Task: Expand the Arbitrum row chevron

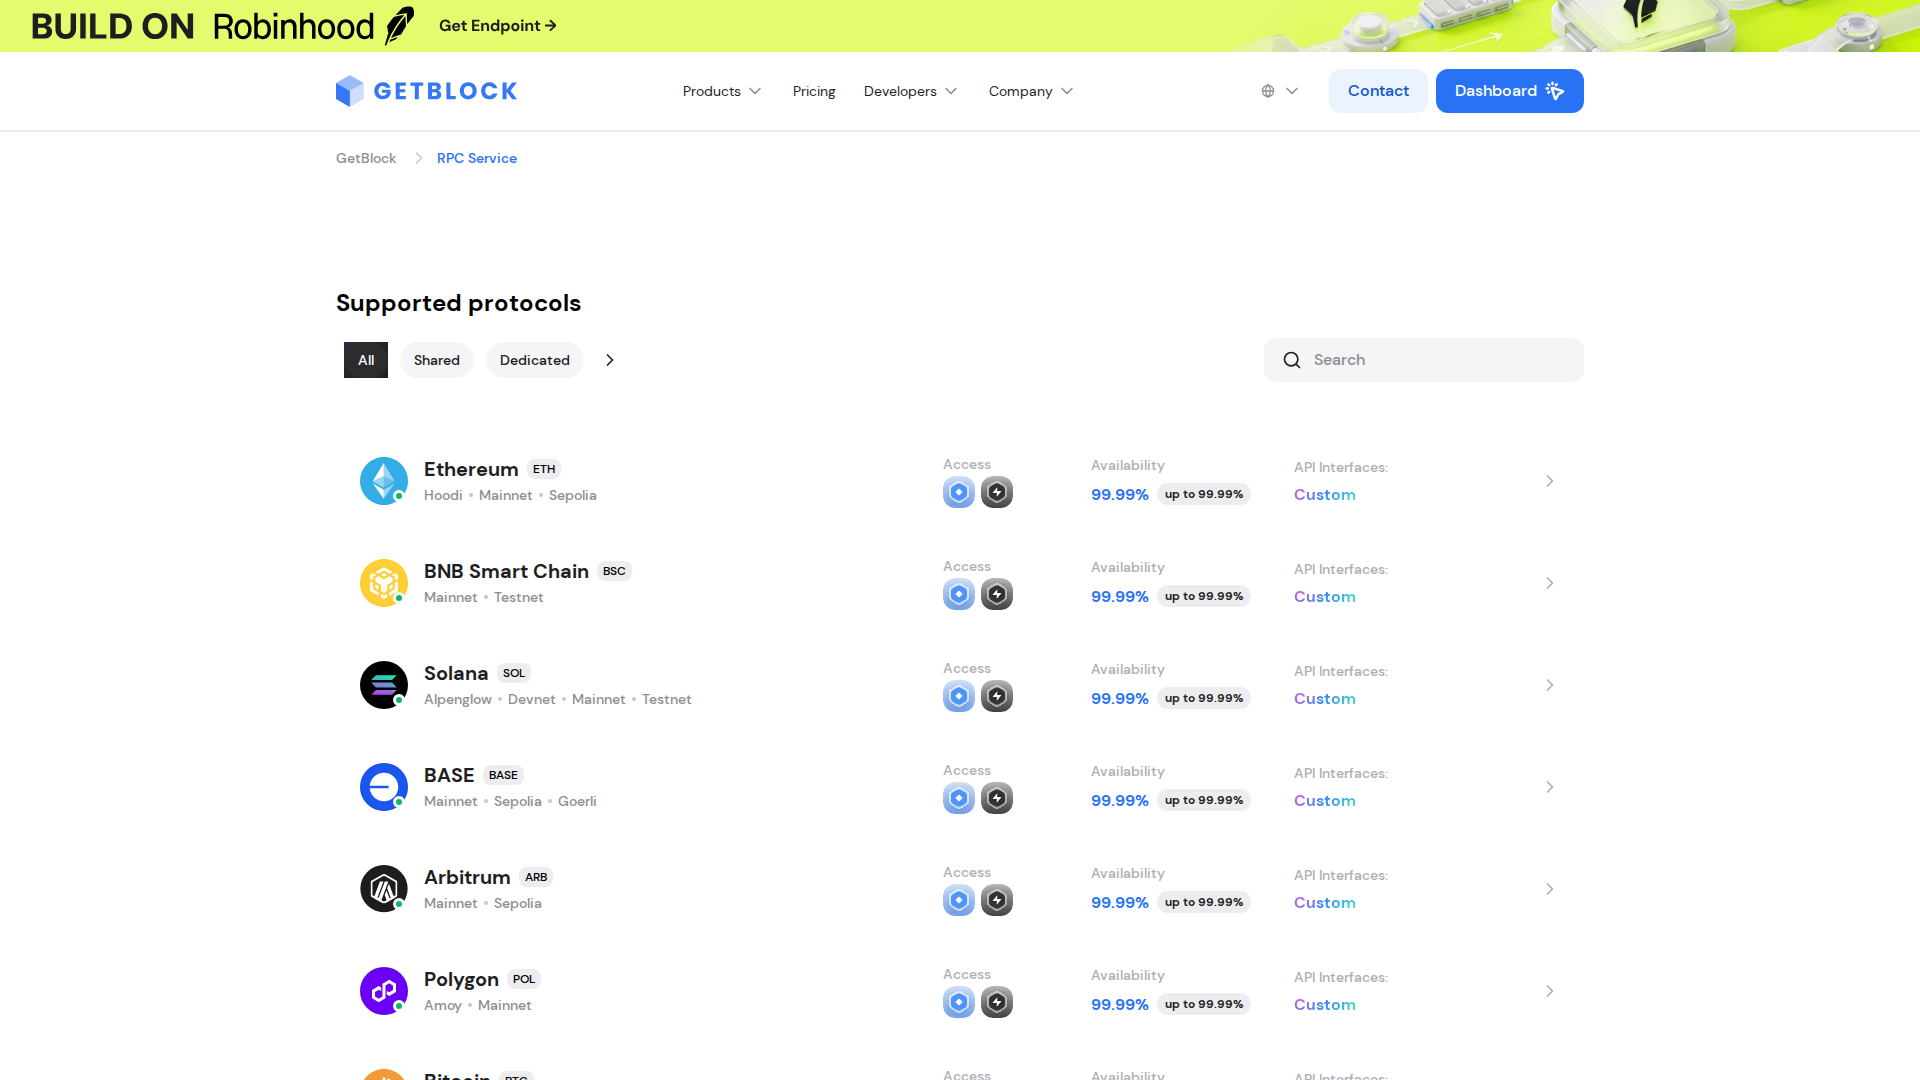Action: click(1549, 889)
